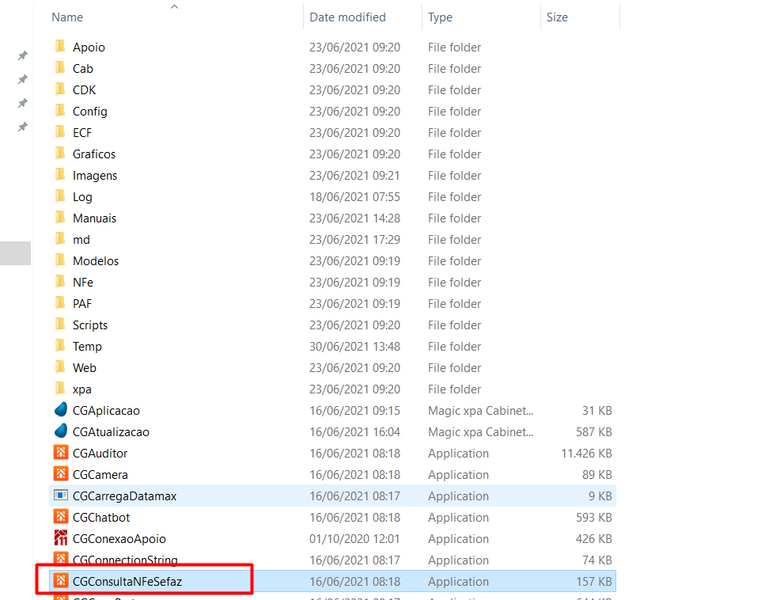Click the CGAplicacao Magic xpa icon
Screen dimensions: 765x600
click(x=60, y=410)
